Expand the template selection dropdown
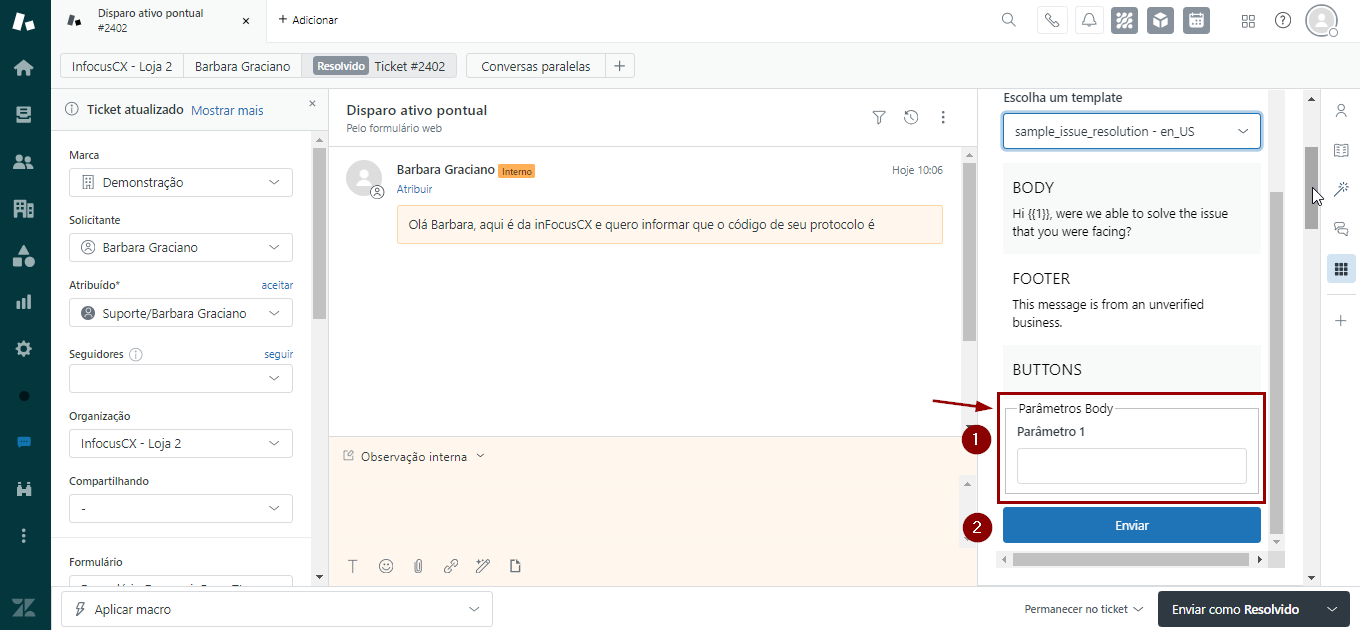The height and width of the screenshot is (630, 1360). 1131,131
